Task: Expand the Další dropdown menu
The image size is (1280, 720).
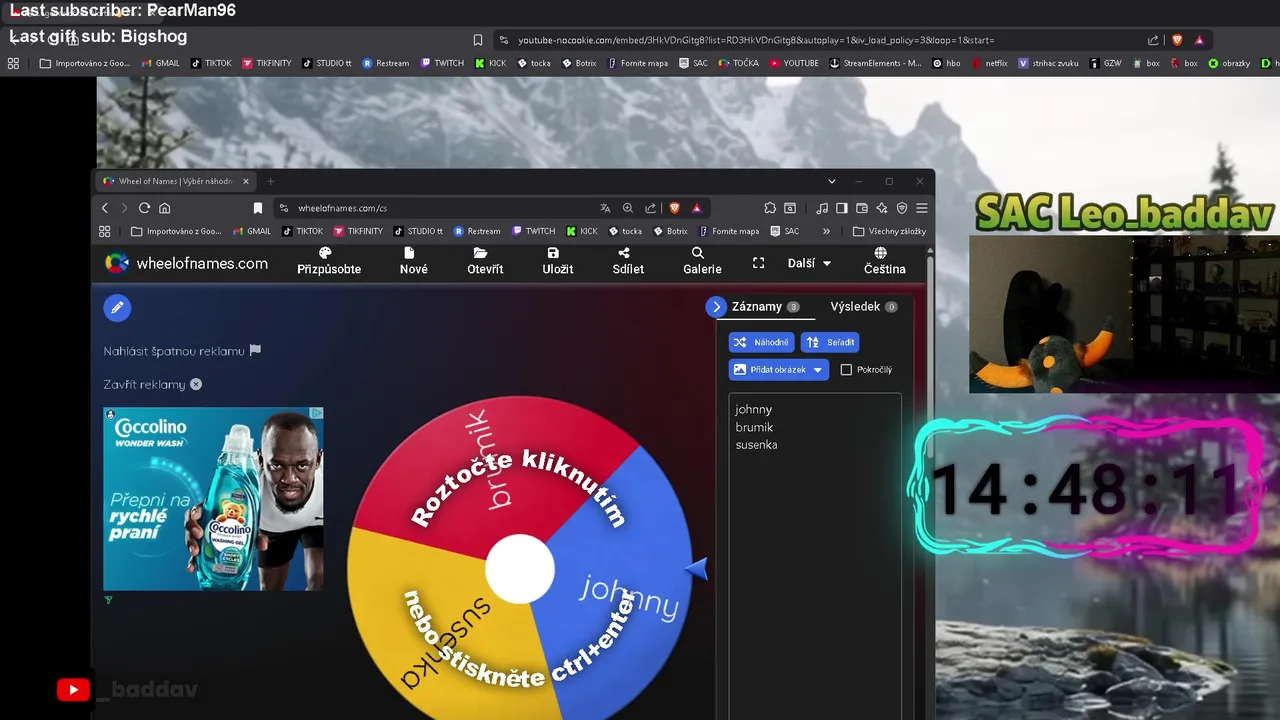Action: [809, 263]
